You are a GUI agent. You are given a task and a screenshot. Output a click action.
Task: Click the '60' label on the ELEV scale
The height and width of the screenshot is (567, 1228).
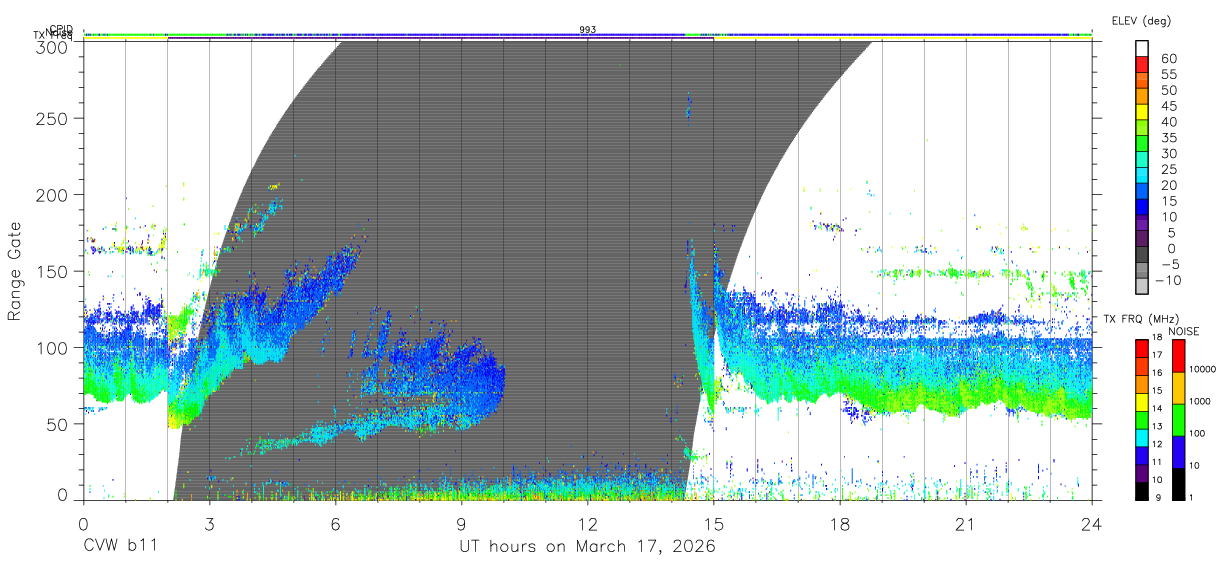tap(1168, 58)
